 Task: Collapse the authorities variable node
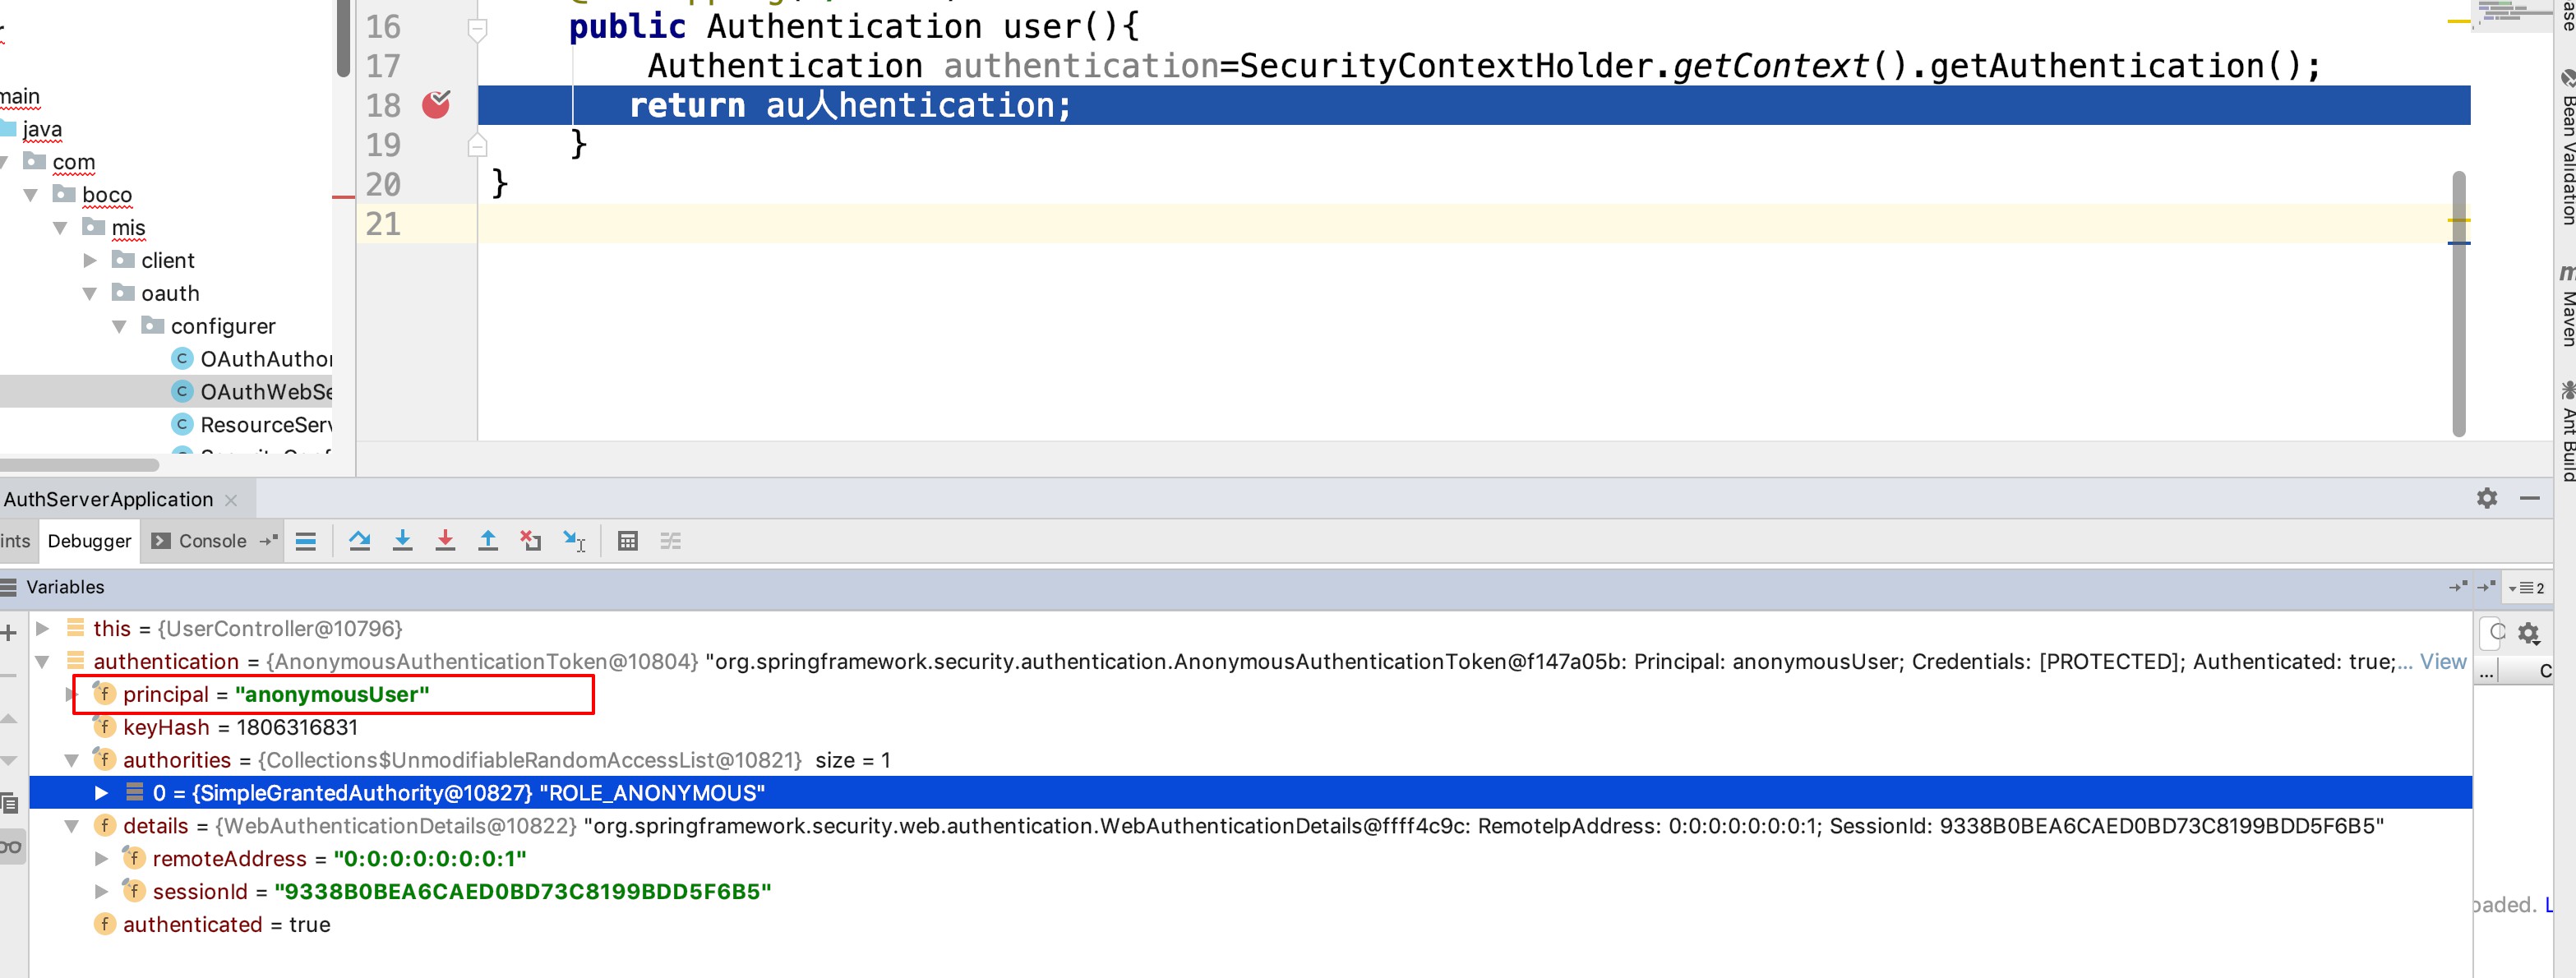pos(72,760)
